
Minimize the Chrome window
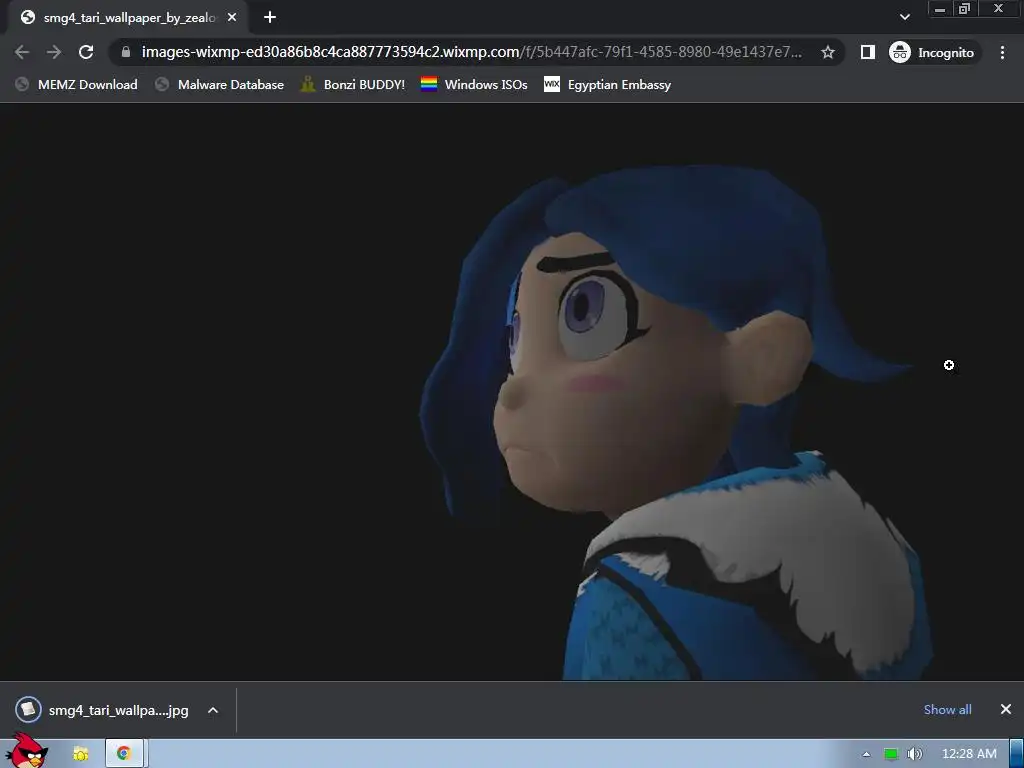pos(940,9)
